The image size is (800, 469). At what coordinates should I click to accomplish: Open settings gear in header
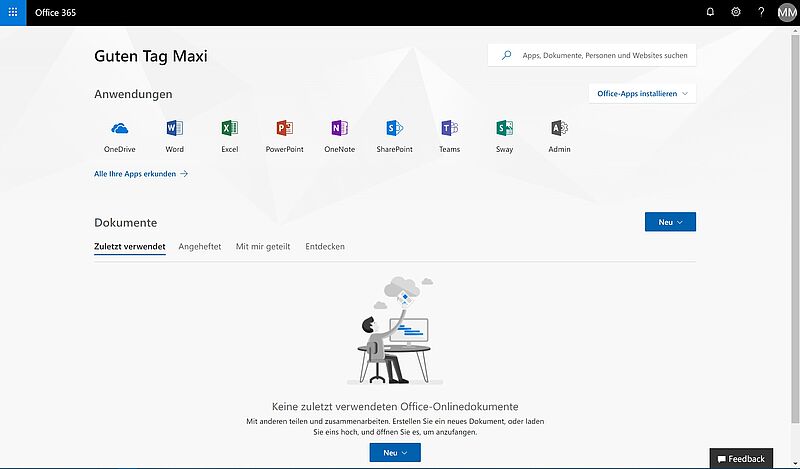[x=736, y=12]
